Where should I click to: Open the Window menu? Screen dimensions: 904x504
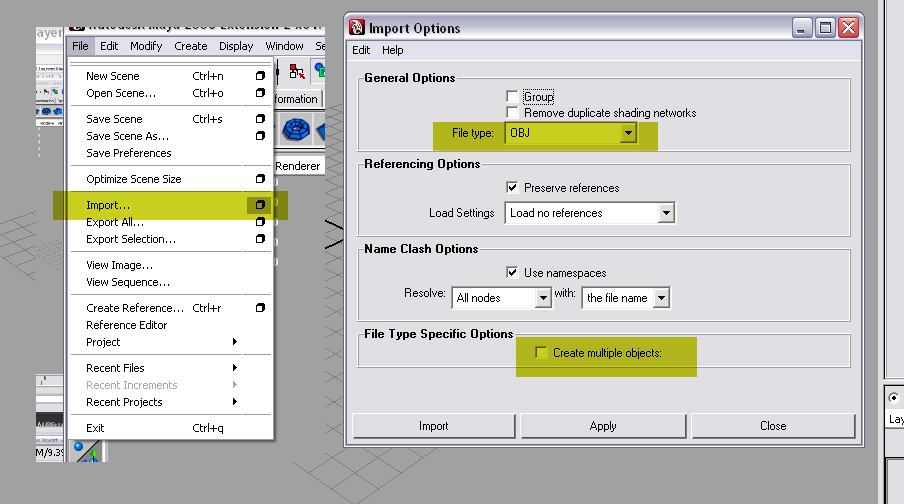pyautogui.click(x=284, y=46)
